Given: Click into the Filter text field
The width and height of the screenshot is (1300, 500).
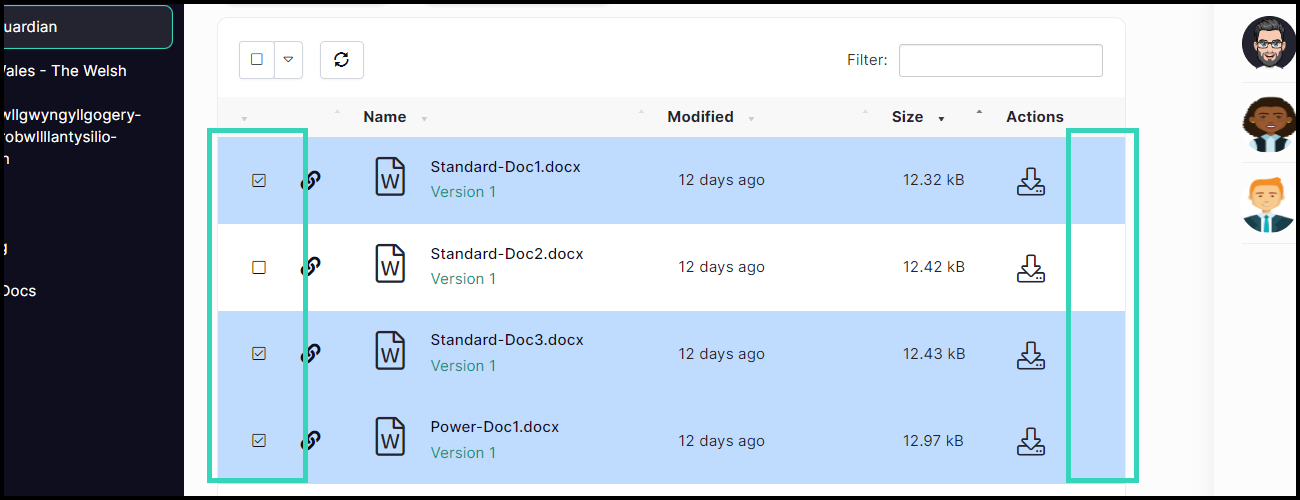Looking at the screenshot, I should 1001,60.
